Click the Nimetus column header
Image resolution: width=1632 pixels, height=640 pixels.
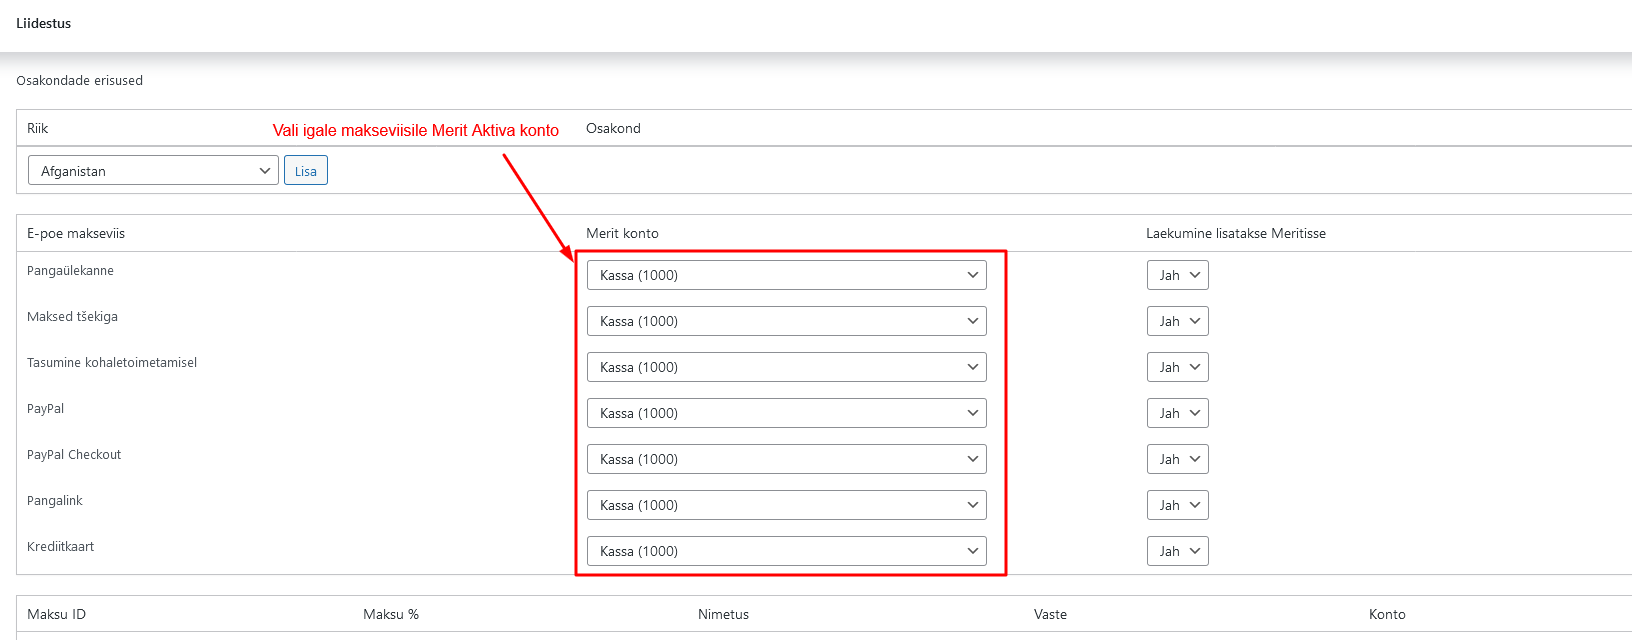pos(723,614)
